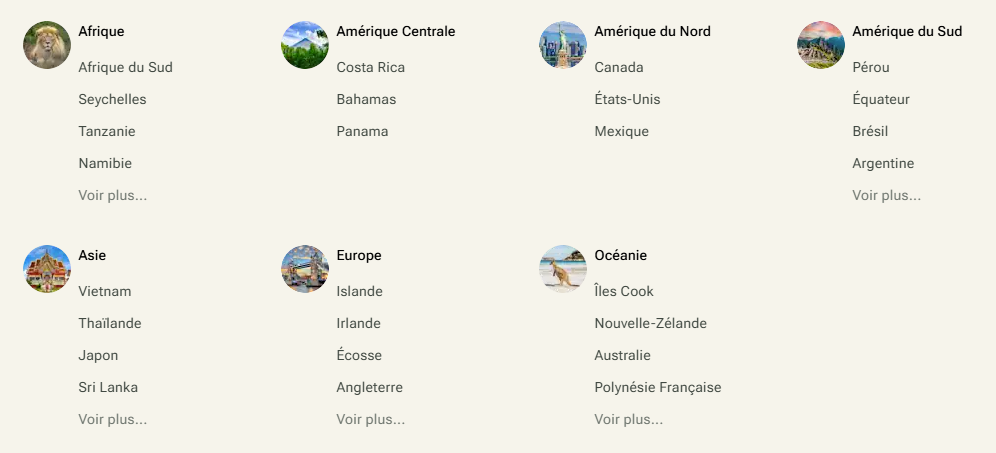Expand Voir plus under Asie
The image size is (996, 453).
[113, 419]
